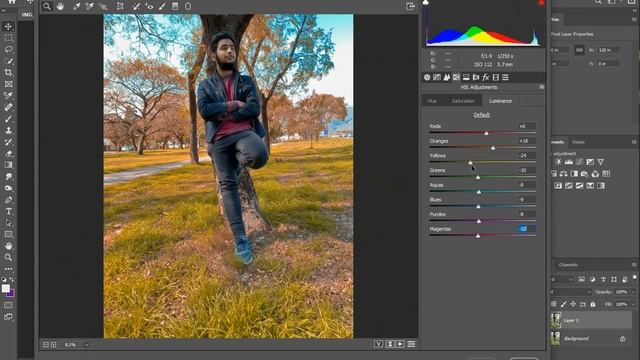
Task: Adjust the Reds luminance slider handle
Action: [486, 133]
